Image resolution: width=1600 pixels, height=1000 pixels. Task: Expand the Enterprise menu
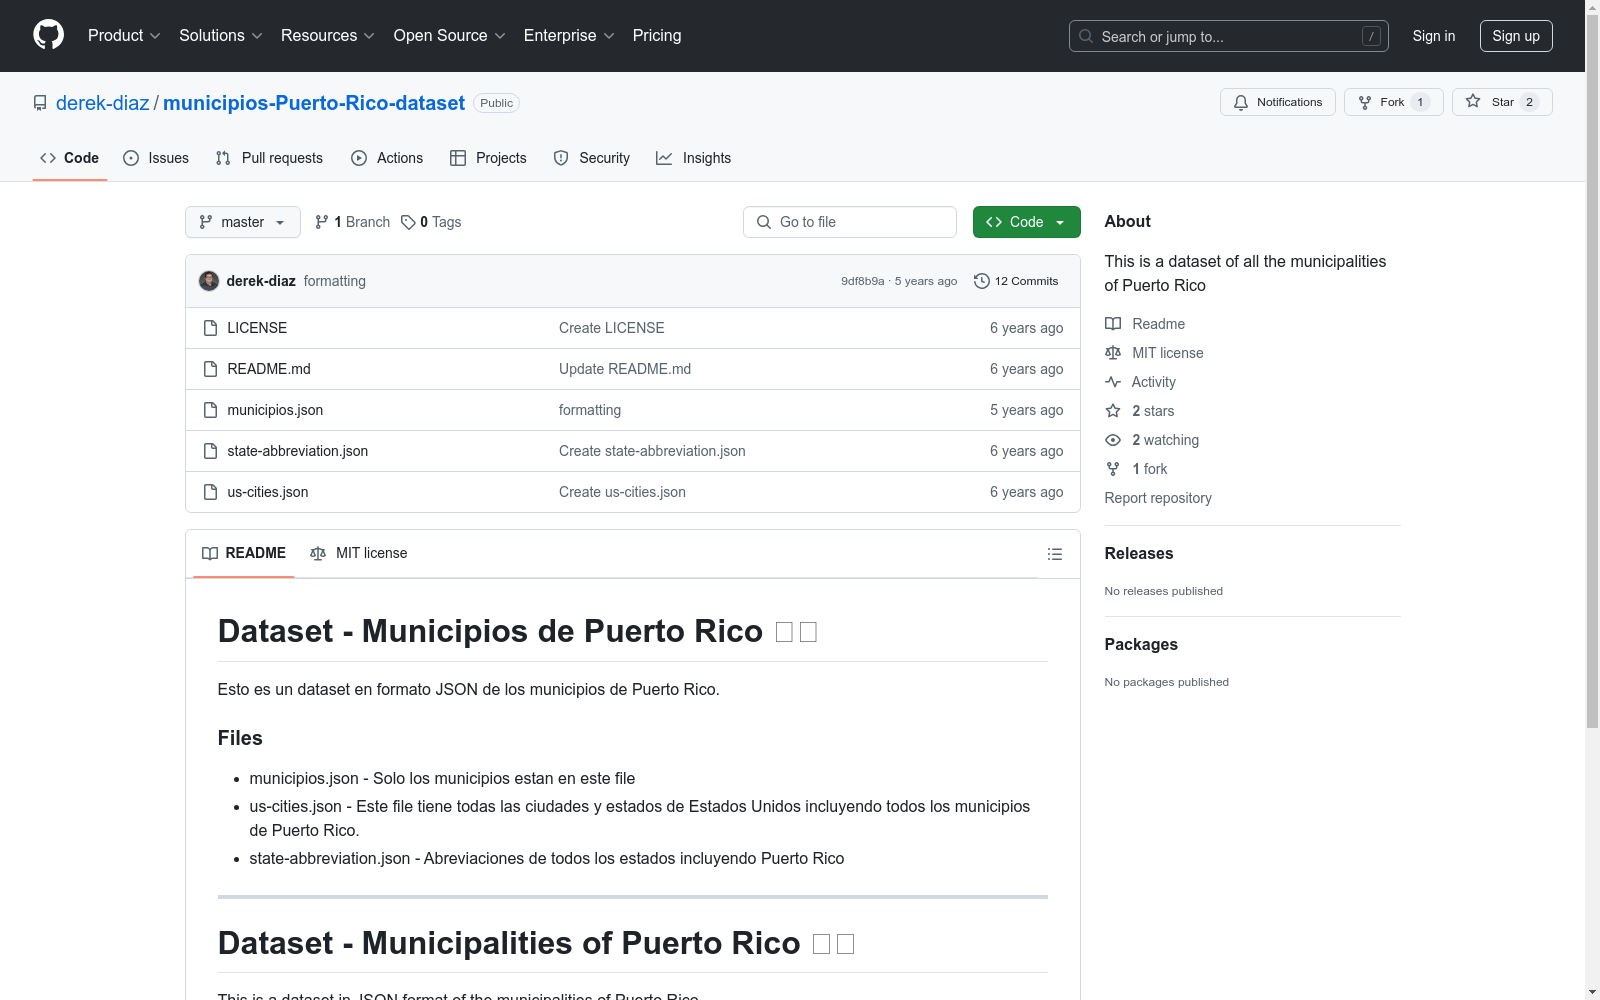[569, 36]
